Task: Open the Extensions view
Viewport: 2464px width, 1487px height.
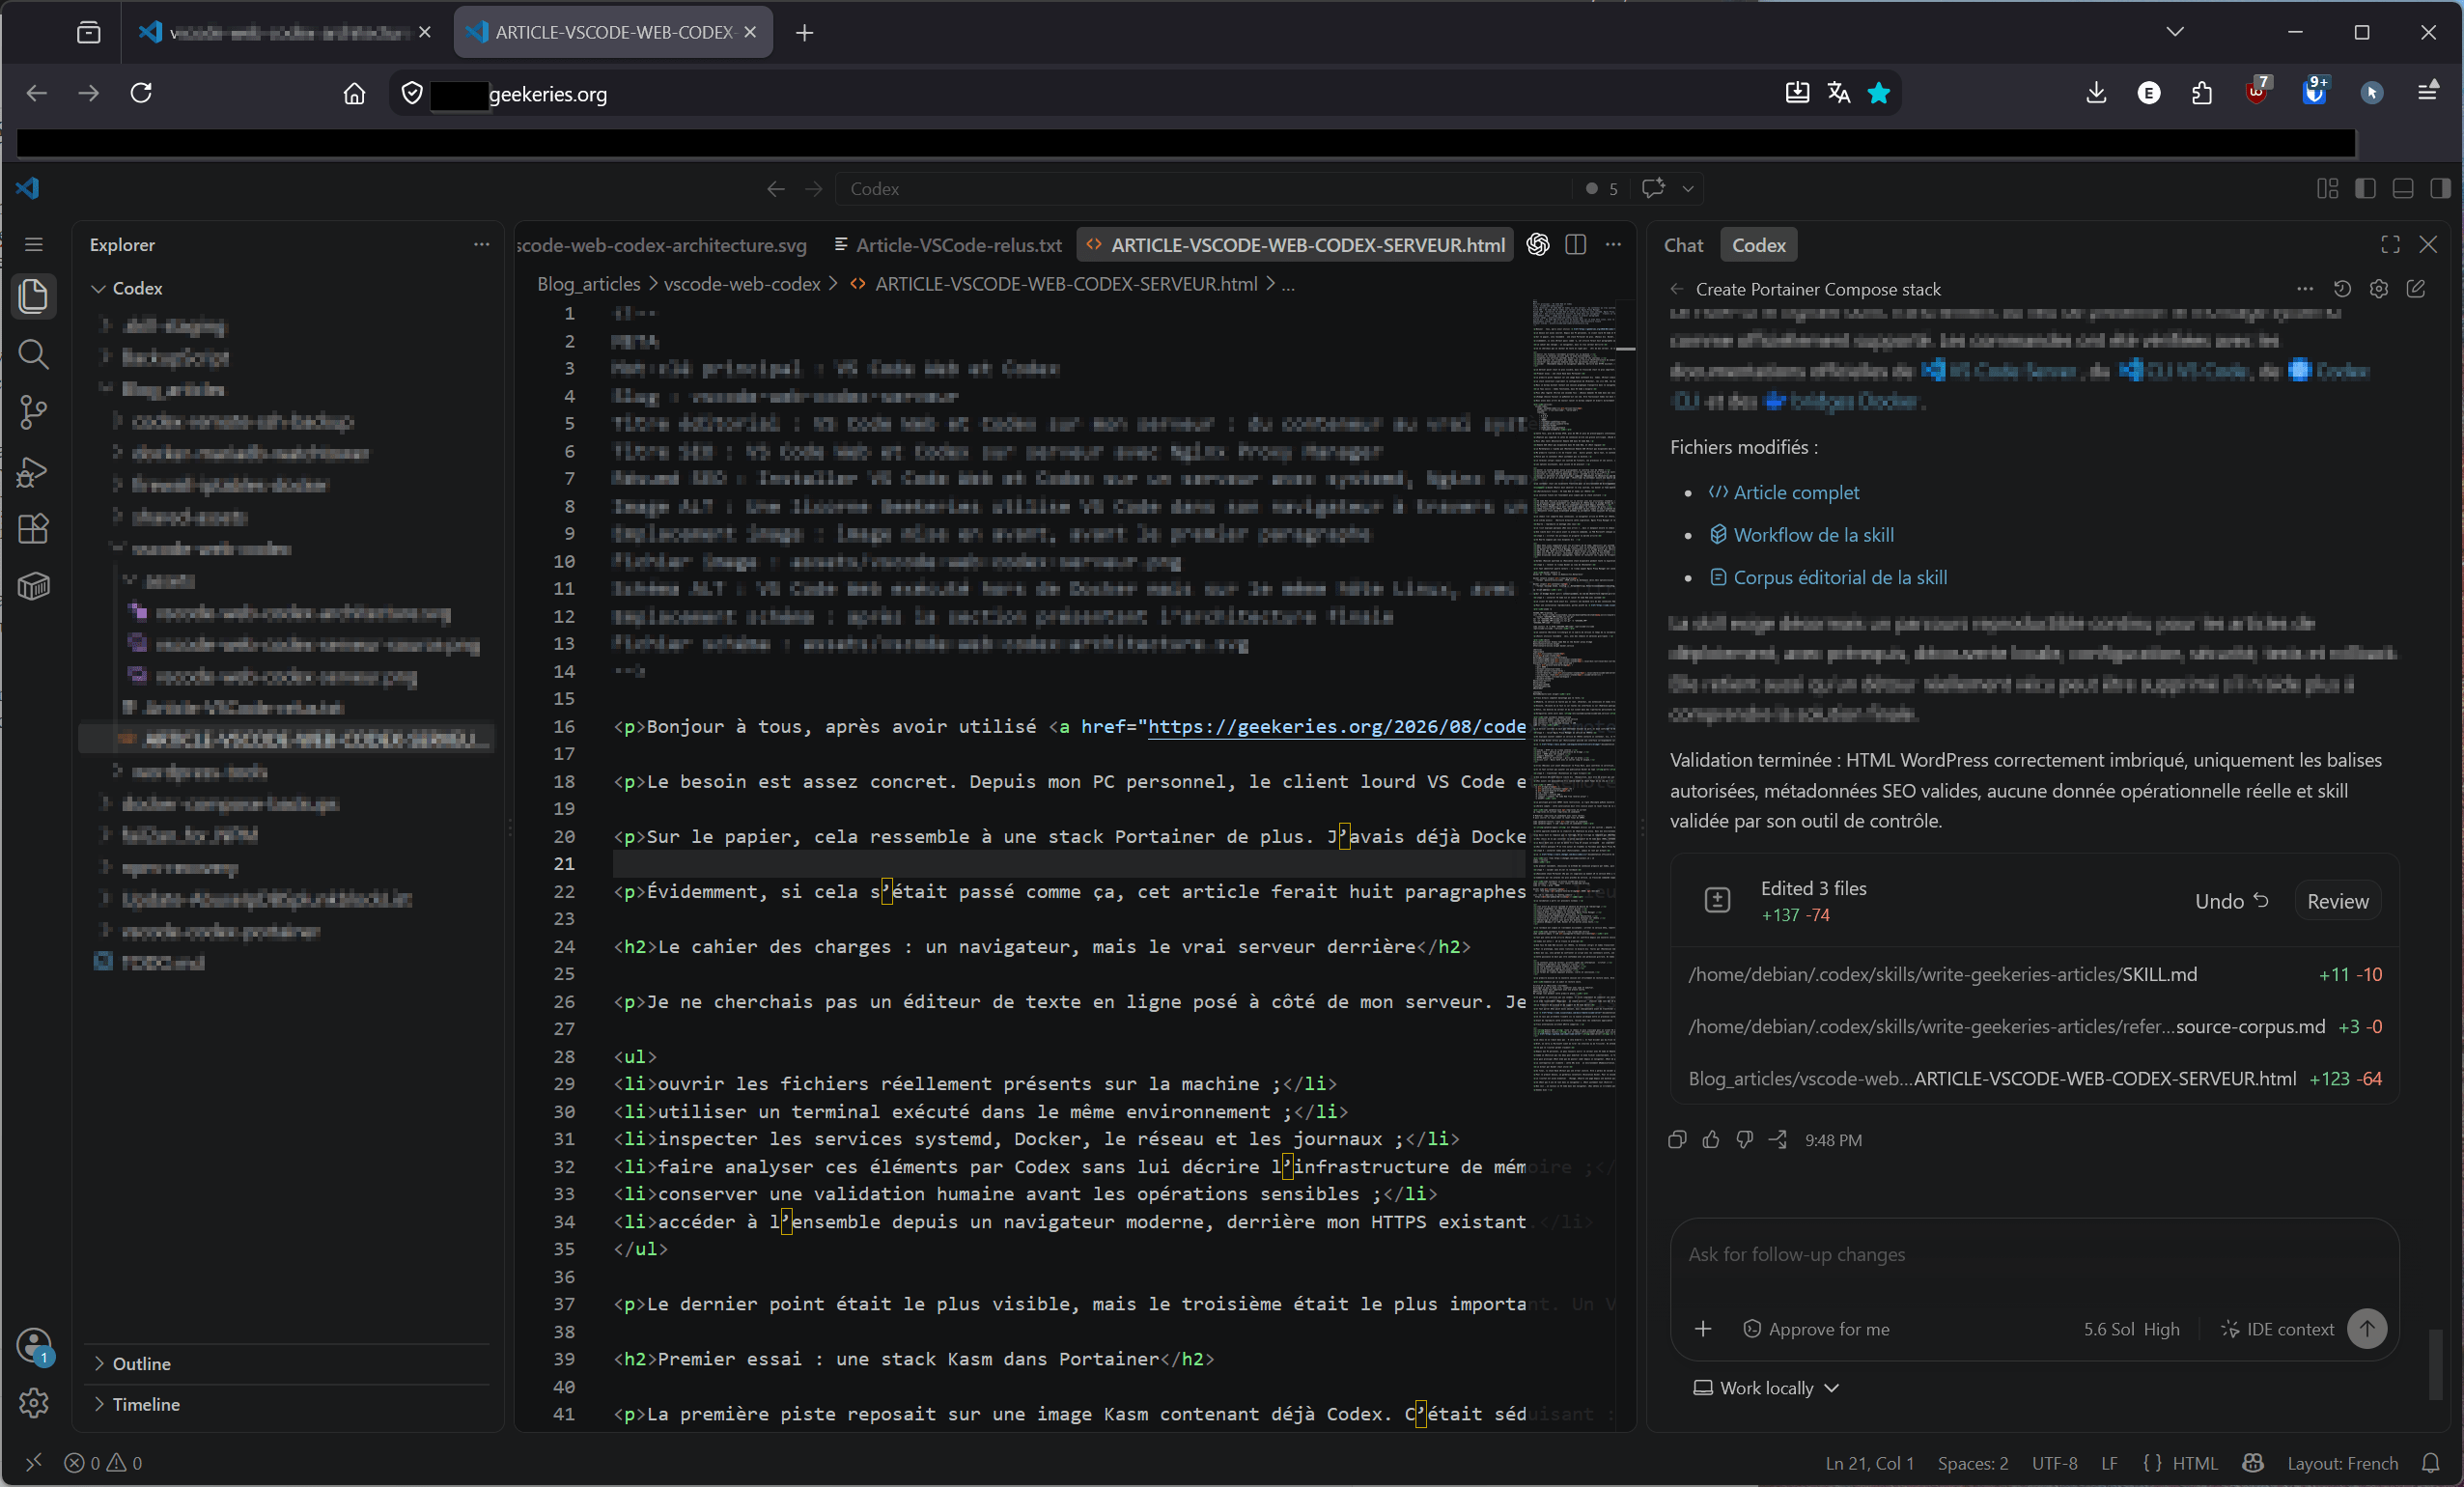Action: pos(33,529)
